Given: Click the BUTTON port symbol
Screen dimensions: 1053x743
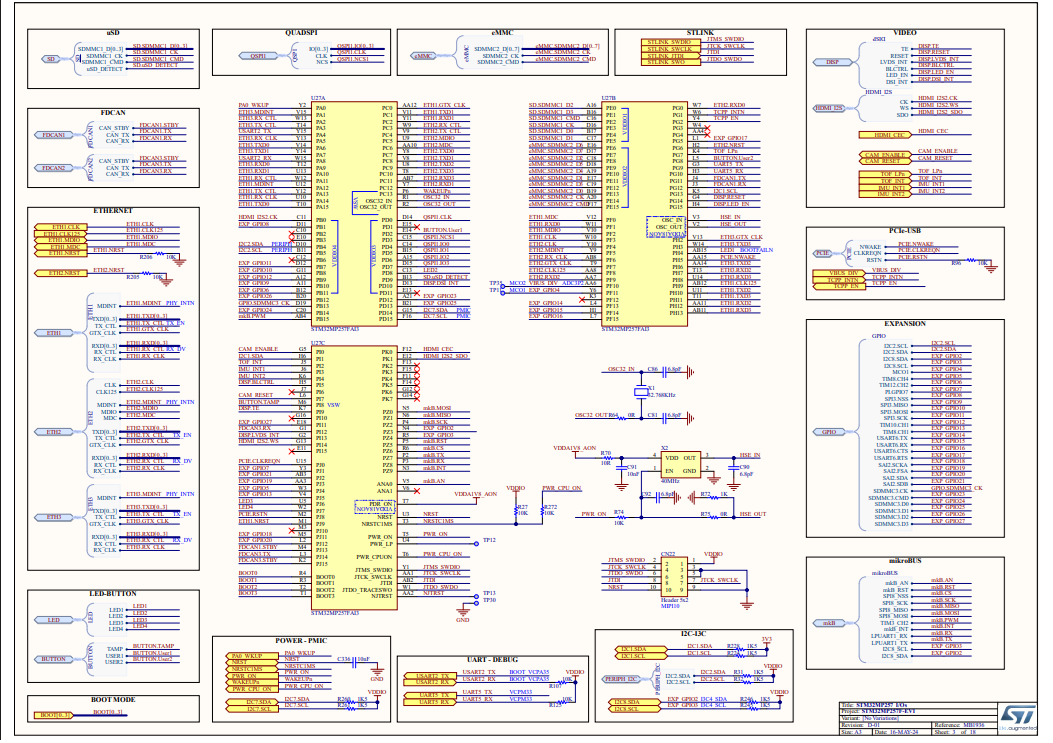Looking at the screenshot, I should pyautogui.click(x=54, y=659).
